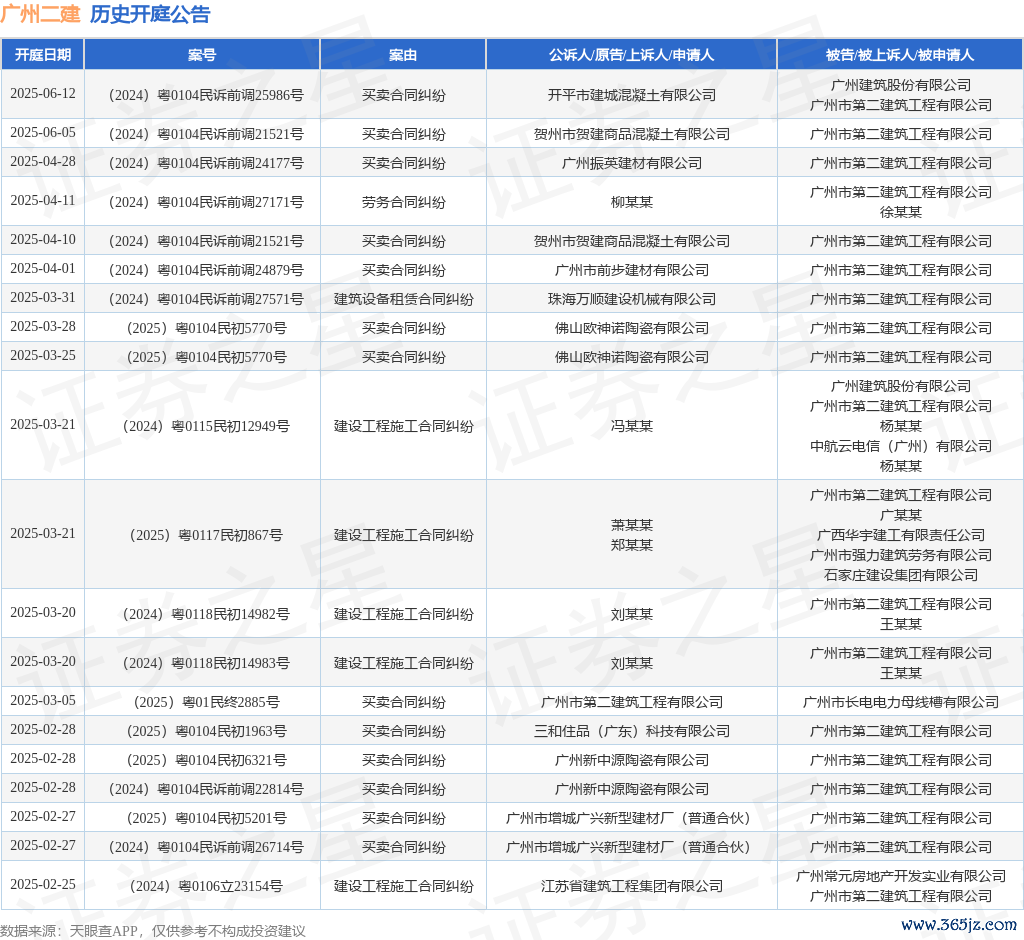The image size is (1024, 940).
Task: Select plaintiff 珠海万顺建设机械有限公司
Action: point(632,299)
